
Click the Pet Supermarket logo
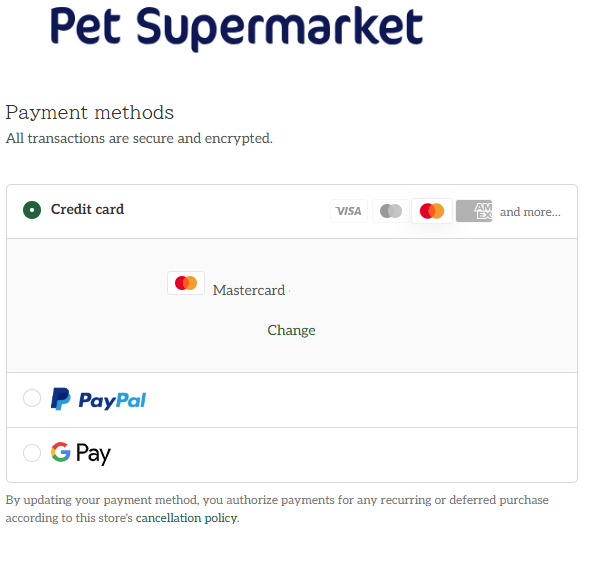click(x=237, y=28)
